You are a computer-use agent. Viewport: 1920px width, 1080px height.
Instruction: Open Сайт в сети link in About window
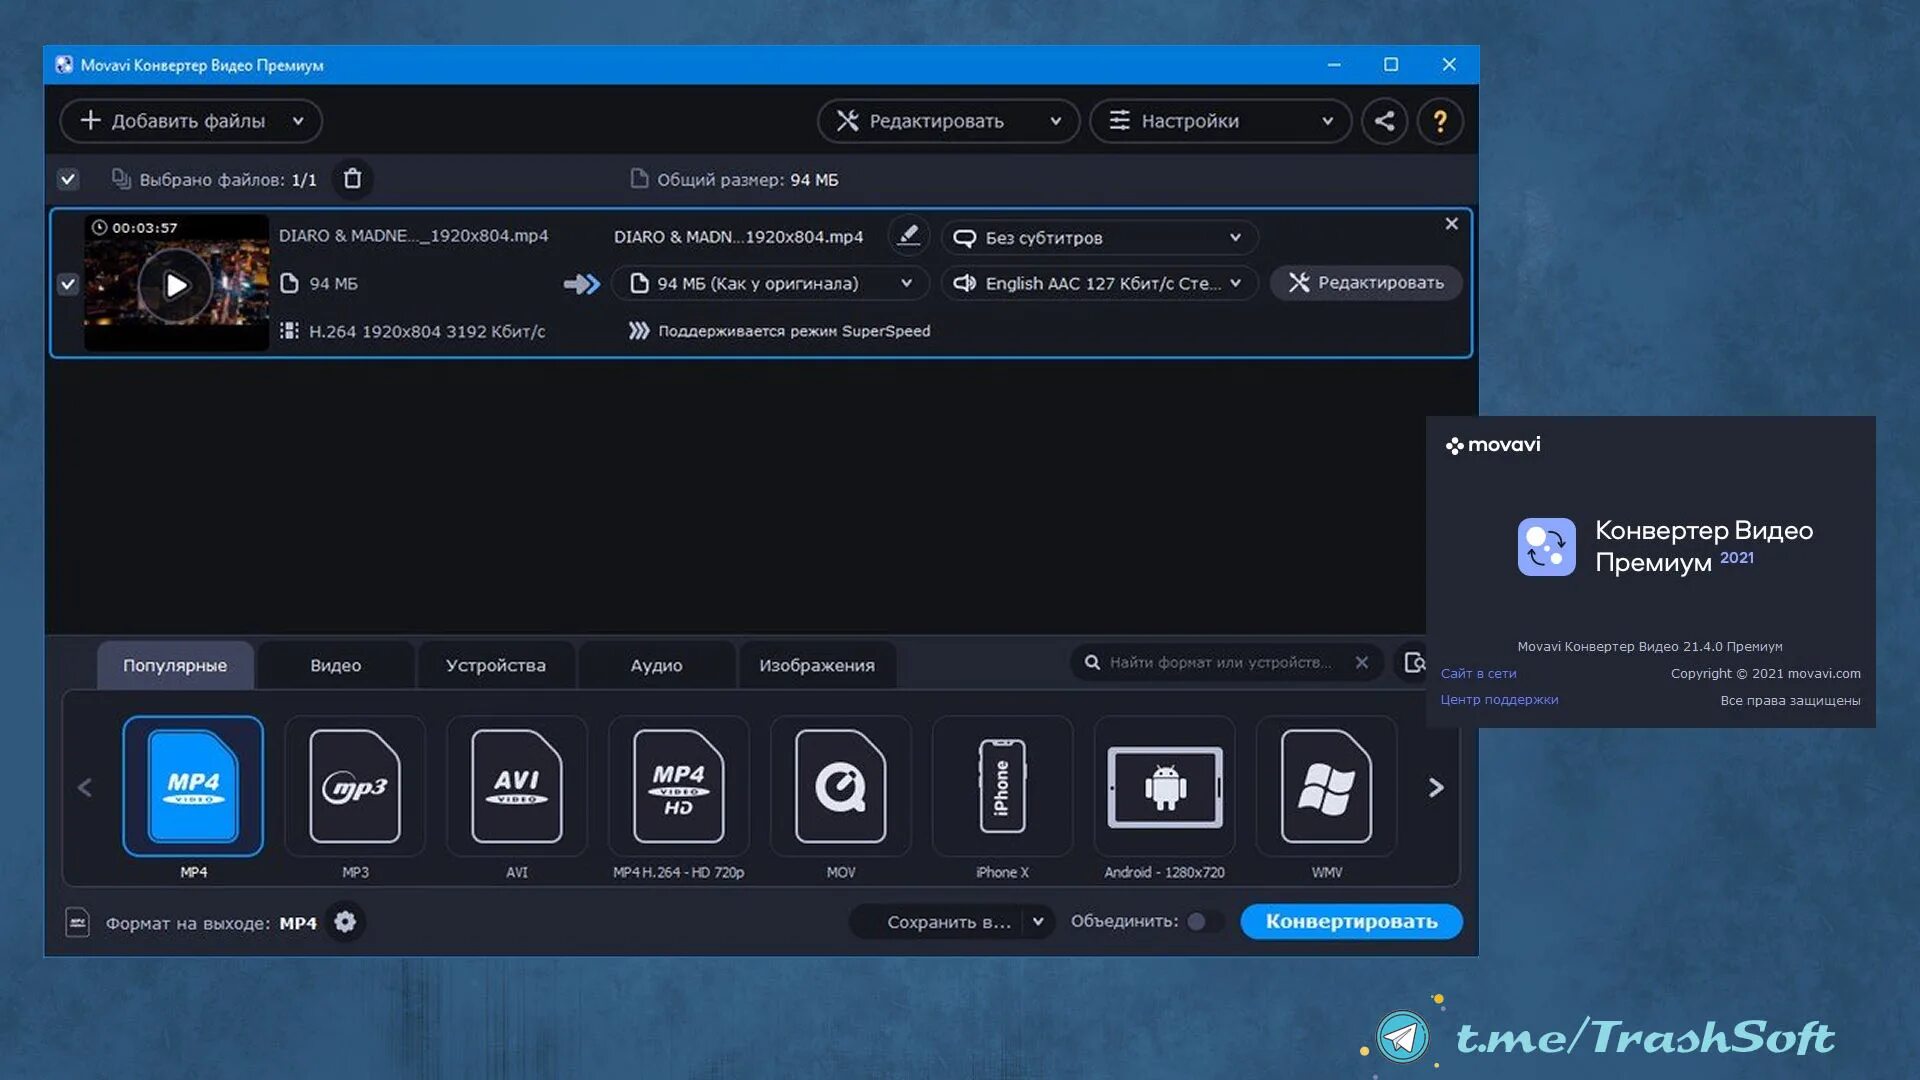point(1478,673)
